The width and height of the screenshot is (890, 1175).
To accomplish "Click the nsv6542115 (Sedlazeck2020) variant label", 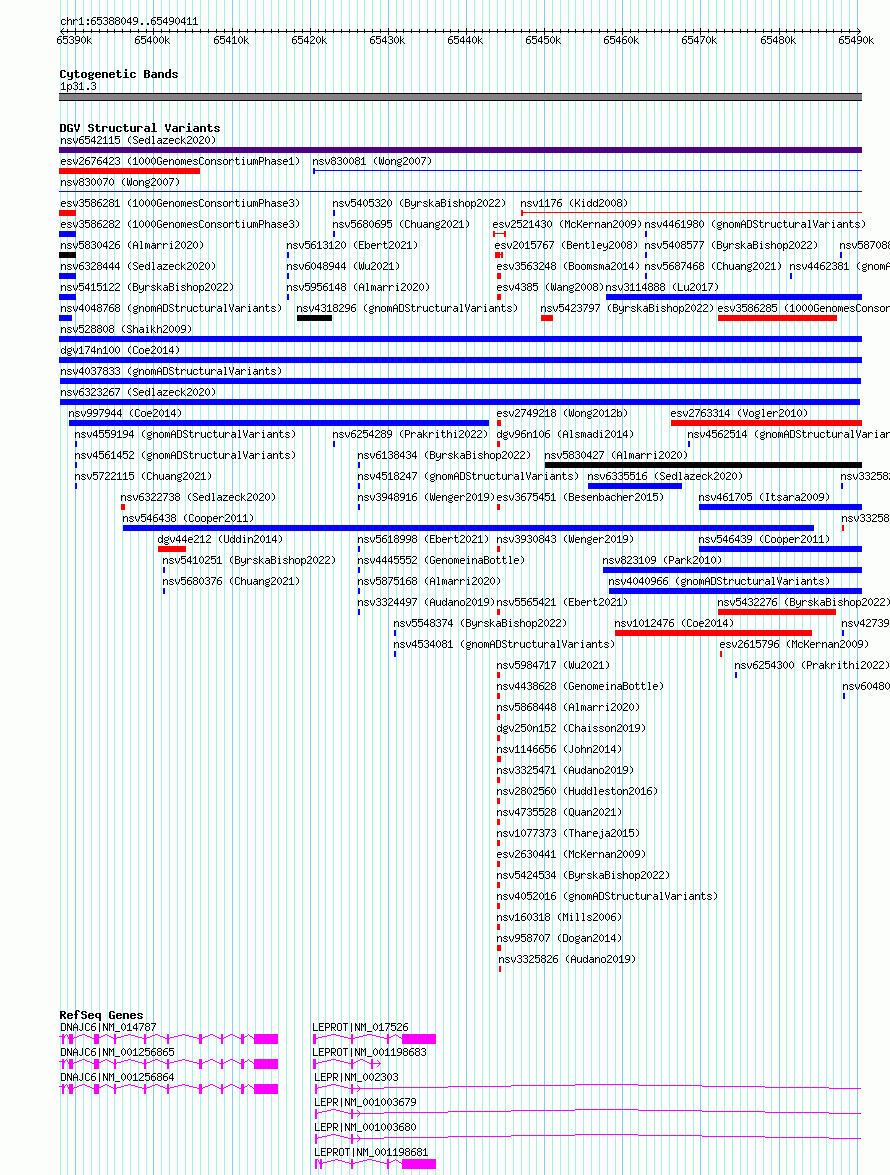I will coord(138,140).
